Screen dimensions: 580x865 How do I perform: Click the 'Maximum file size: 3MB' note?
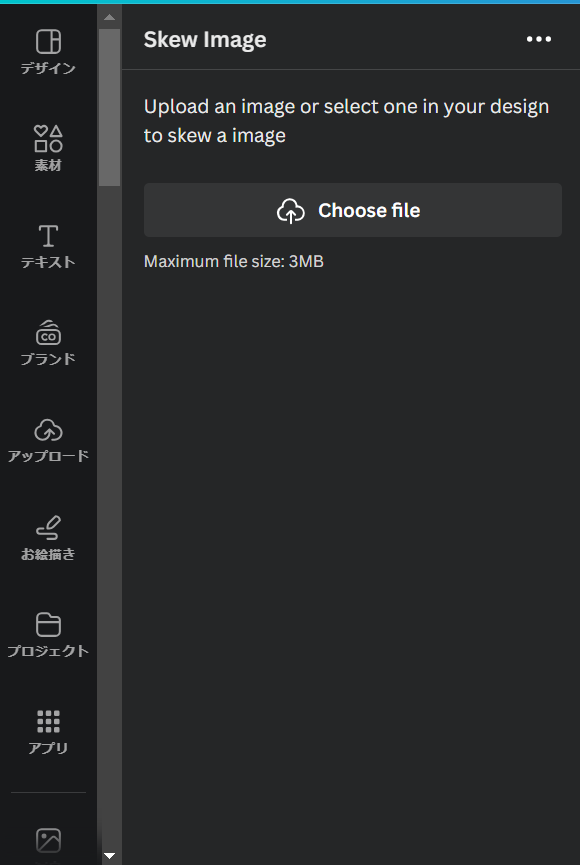(x=233, y=261)
